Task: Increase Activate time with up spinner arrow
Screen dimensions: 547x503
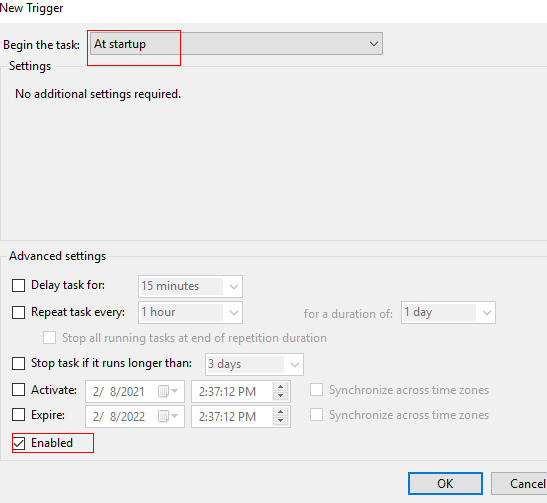Action: (x=280, y=387)
